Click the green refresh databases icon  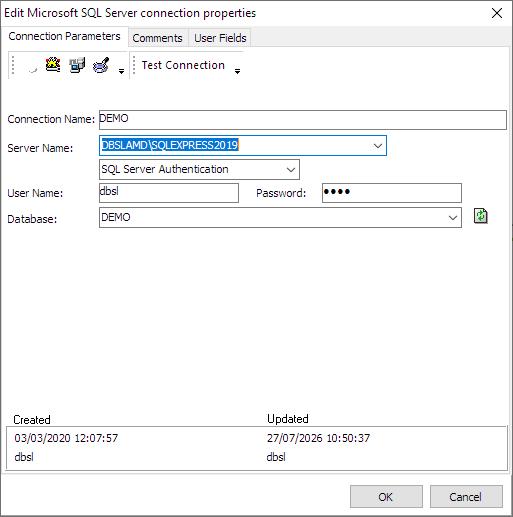click(x=480, y=216)
